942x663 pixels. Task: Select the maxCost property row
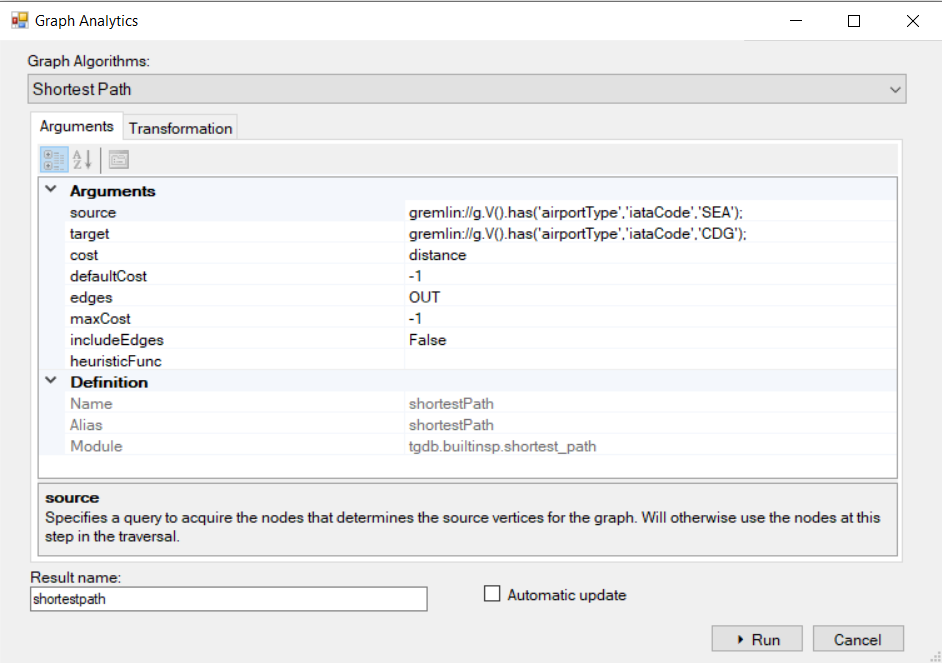click(x=100, y=319)
